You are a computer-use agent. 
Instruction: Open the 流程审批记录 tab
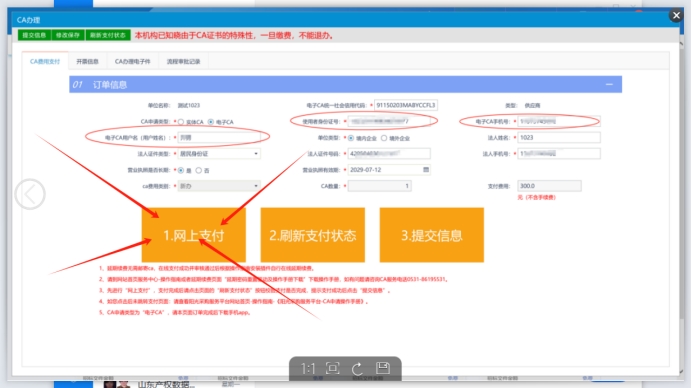pyautogui.click(x=183, y=61)
